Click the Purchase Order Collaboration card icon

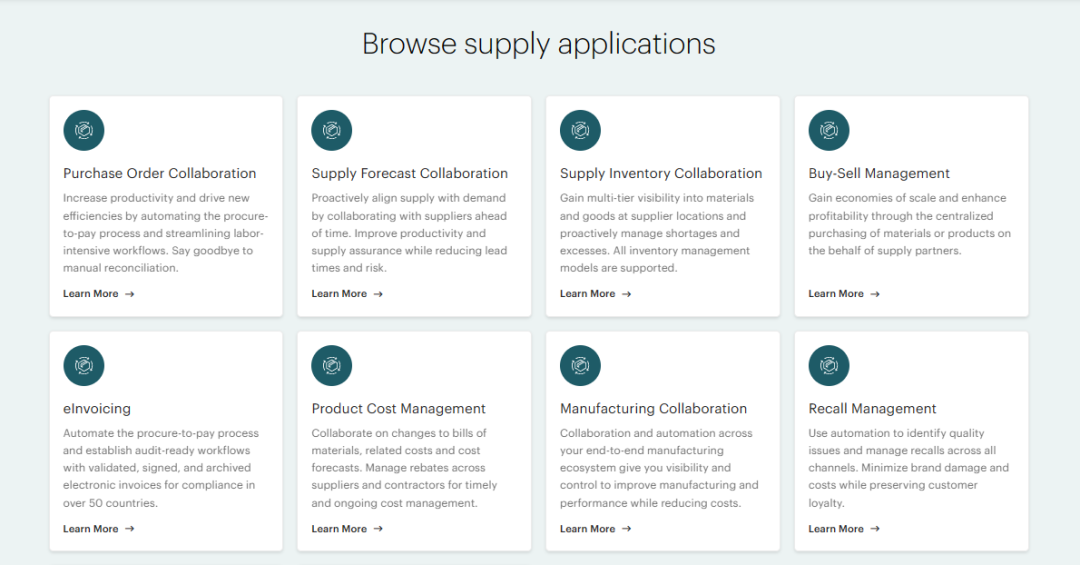[83, 130]
